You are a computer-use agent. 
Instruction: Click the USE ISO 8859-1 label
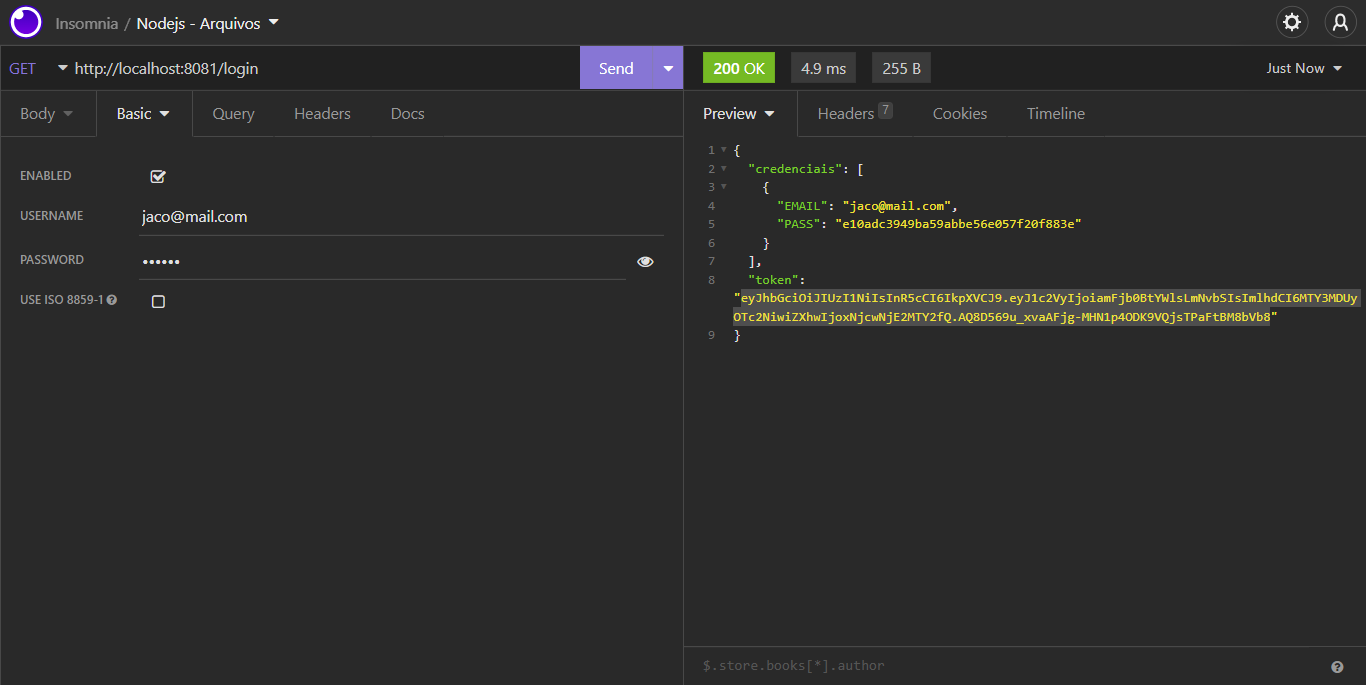tap(62, 300)
